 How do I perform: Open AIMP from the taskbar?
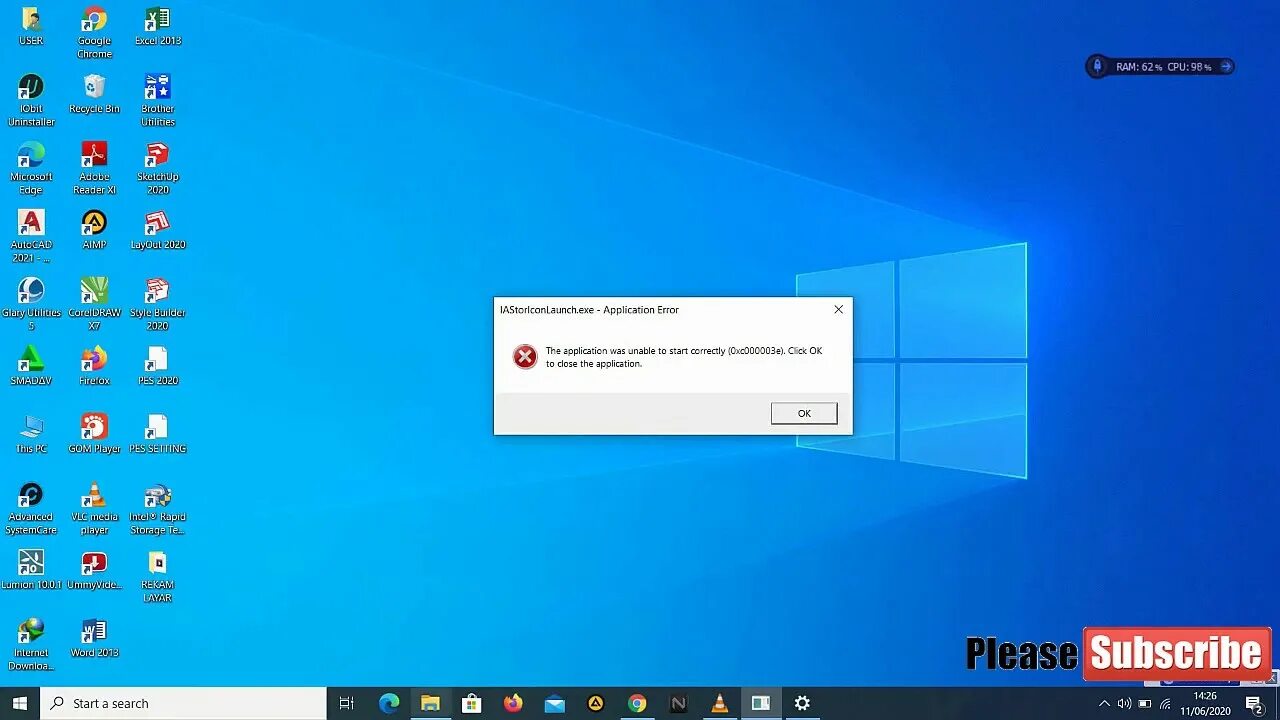coord(595,703)
